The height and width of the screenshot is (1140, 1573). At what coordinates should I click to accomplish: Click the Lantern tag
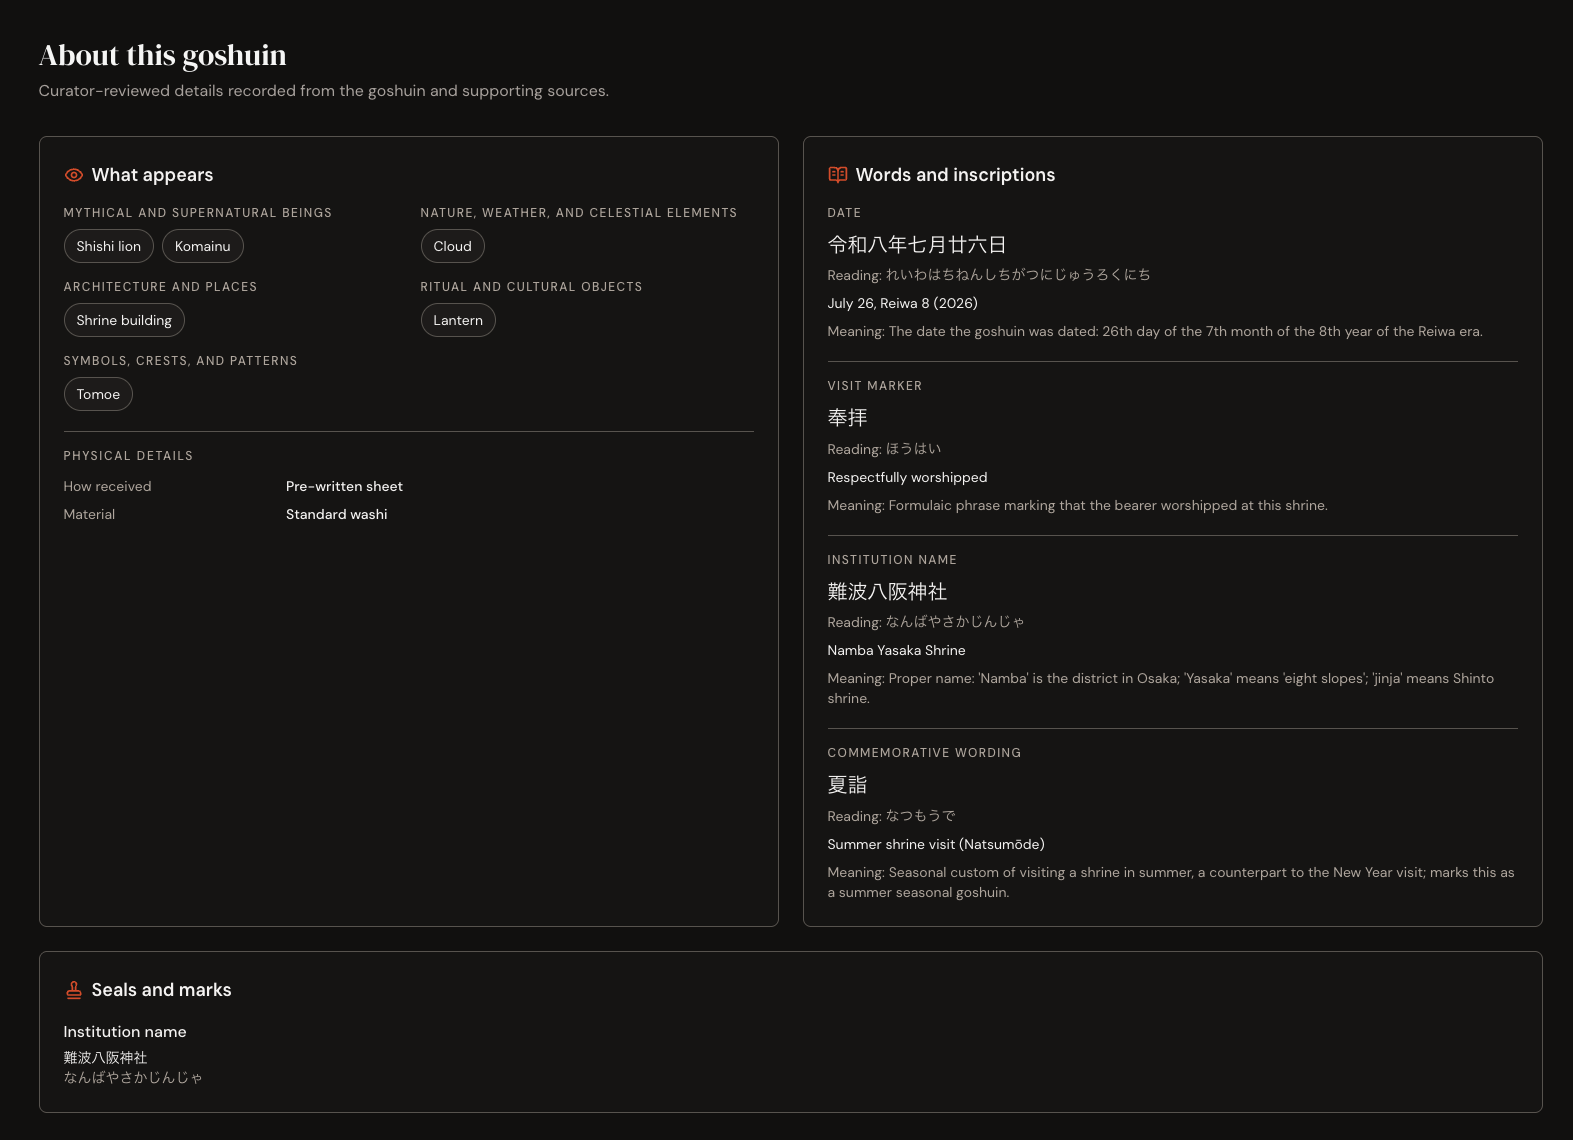point(458,320)
